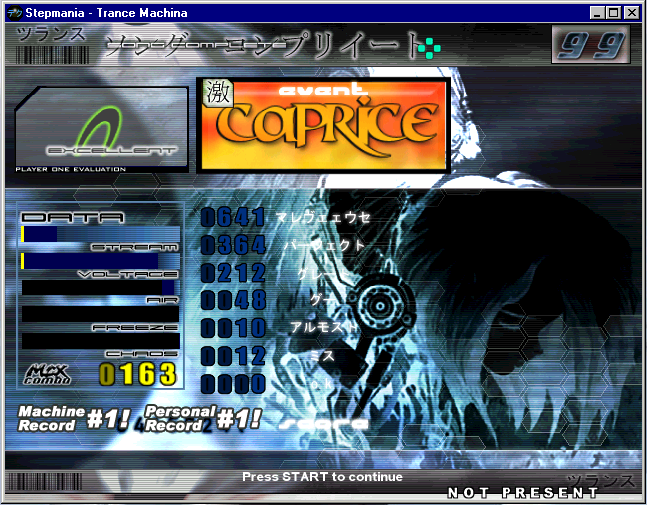Click the 0010 judgment count
The height and width of the screenshot is (505, 647).
tap(233, 328)
